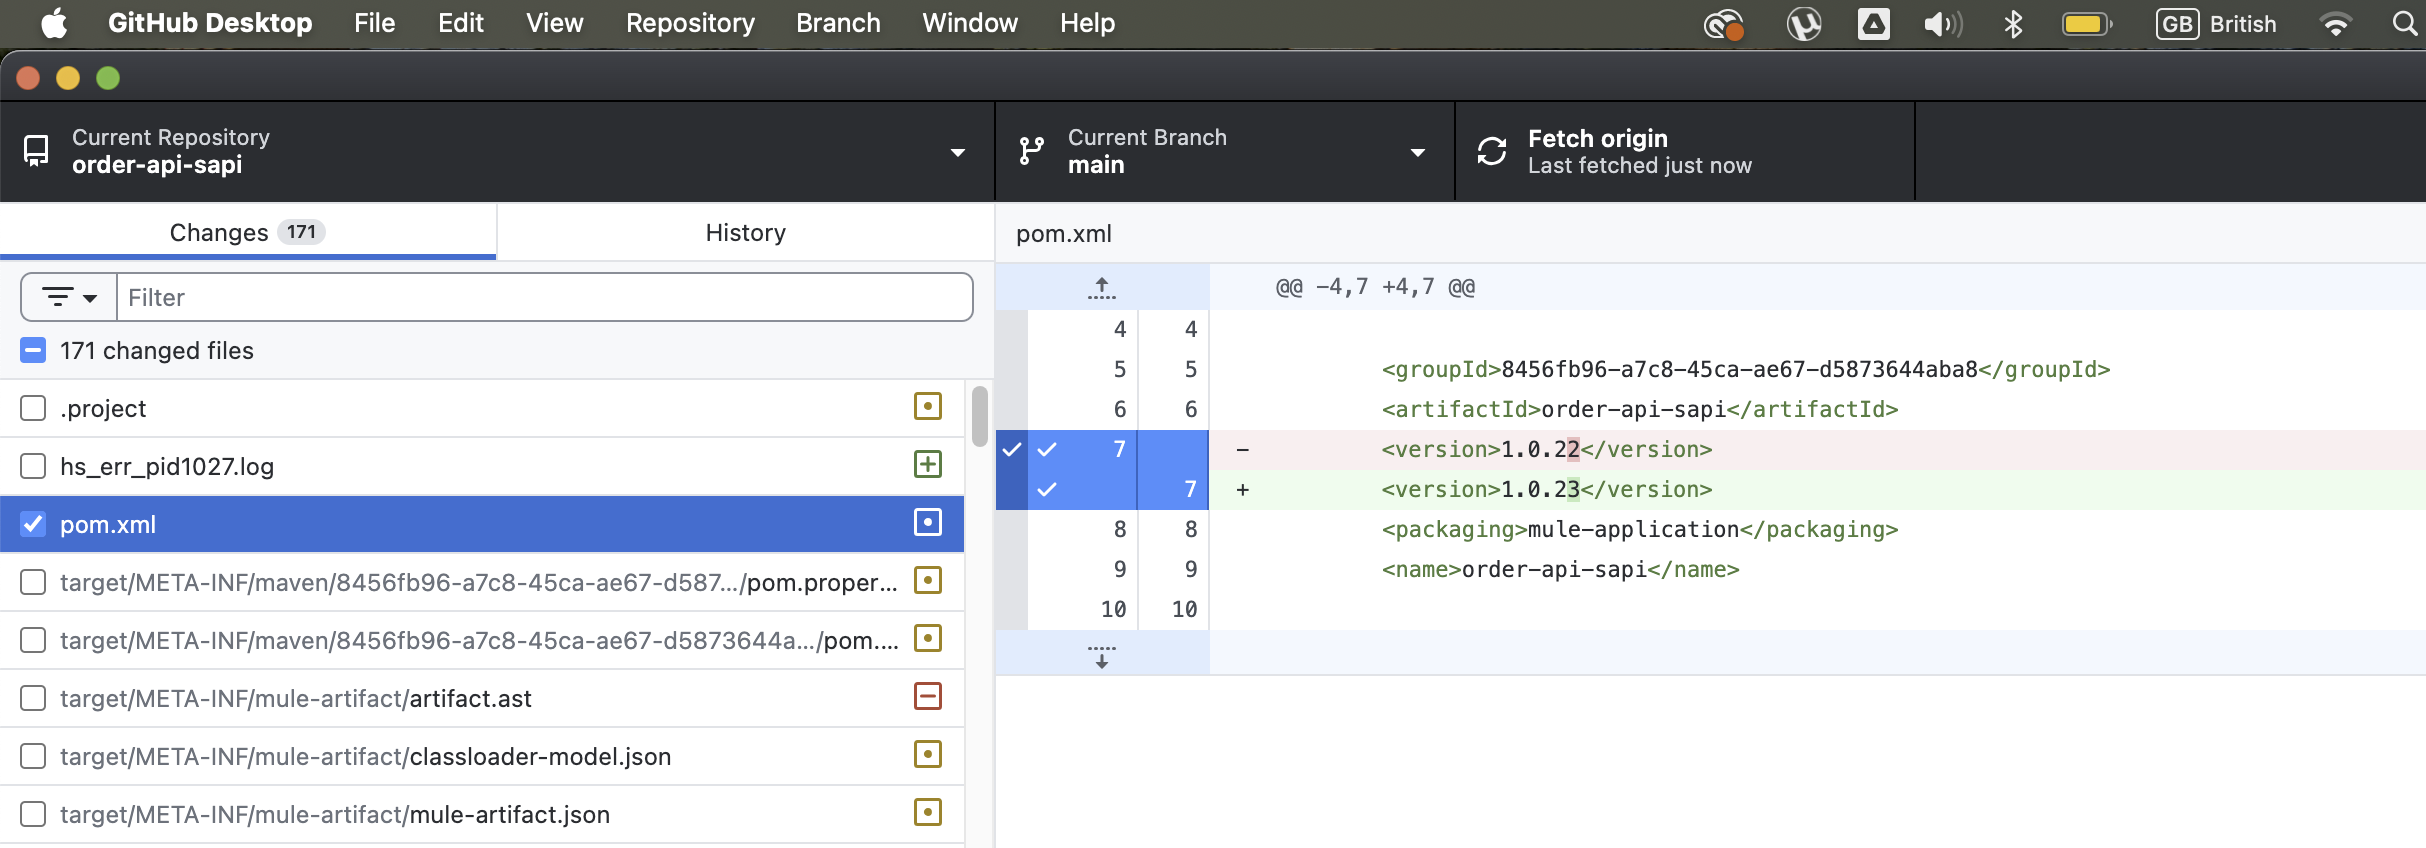This screenshot has width=2426, height=848.
Task: Open the Apple menu
Action: tap(54, 23)
